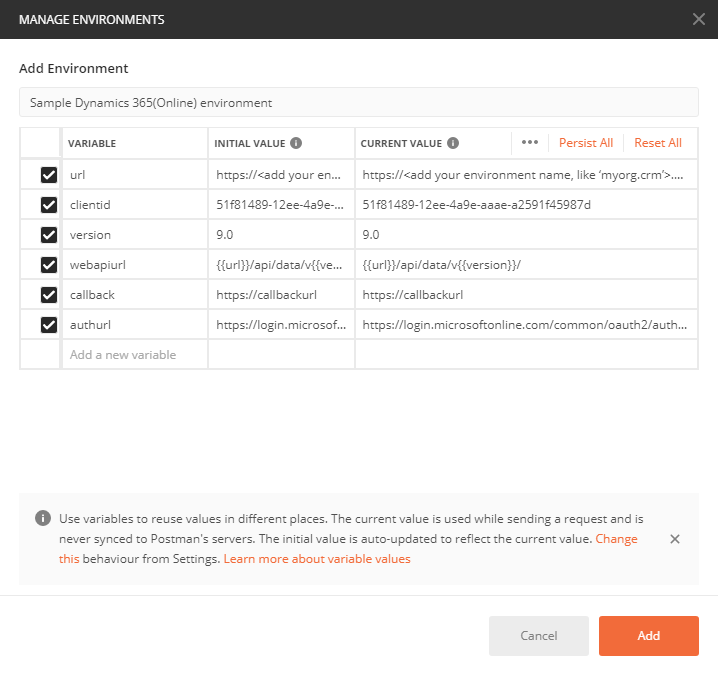Edit initial value 51f81489-12ee-4a9e-...
Screen dimensions: 718x675
click(x=281, y=205)
